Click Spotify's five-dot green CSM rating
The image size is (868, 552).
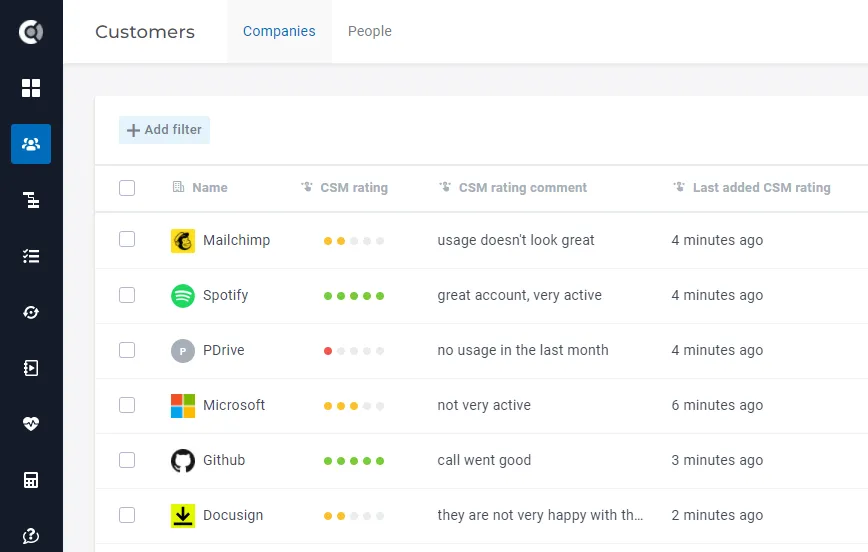[x=354, y=296]
